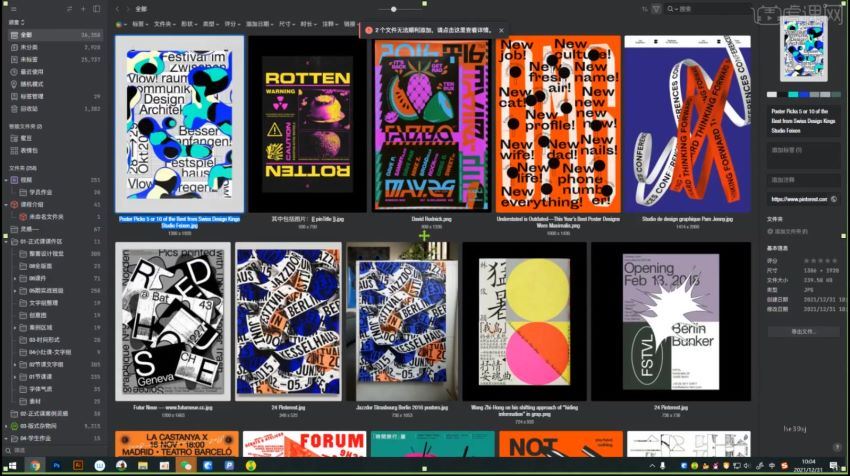This screenshot has width=850, height=476.
Task: Open the 类型 filter dropdown
Action: [210, 24]
